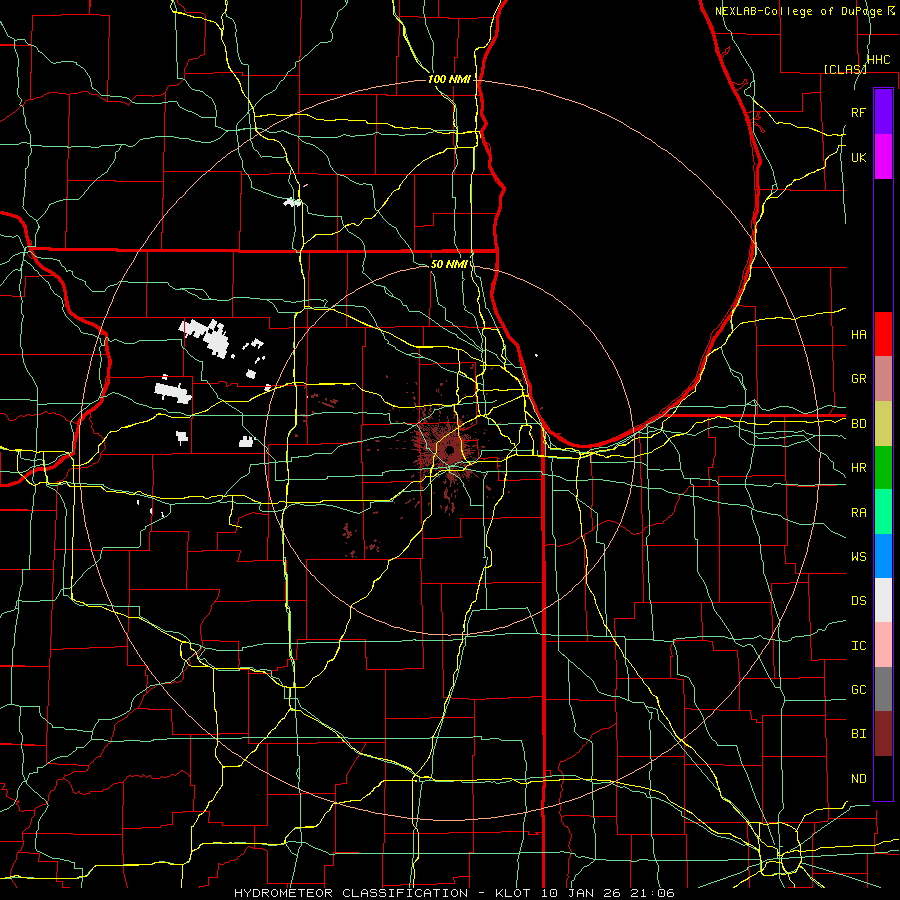This screenshot has height=900, width=900.
Task: Click the 100 NMI range ring label
Action: [x=449, y=79]
